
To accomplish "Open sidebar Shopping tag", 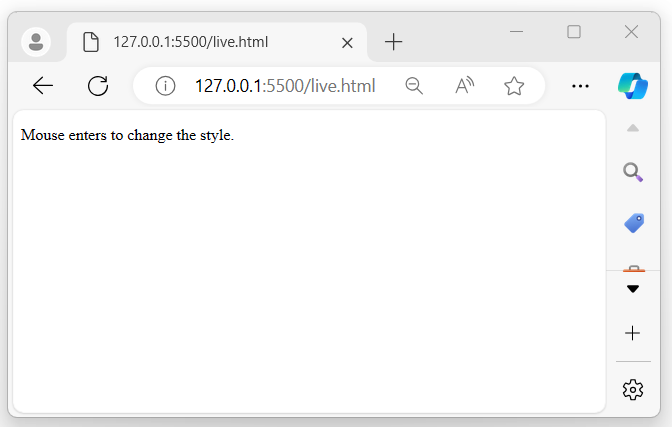I will (633, 223).
